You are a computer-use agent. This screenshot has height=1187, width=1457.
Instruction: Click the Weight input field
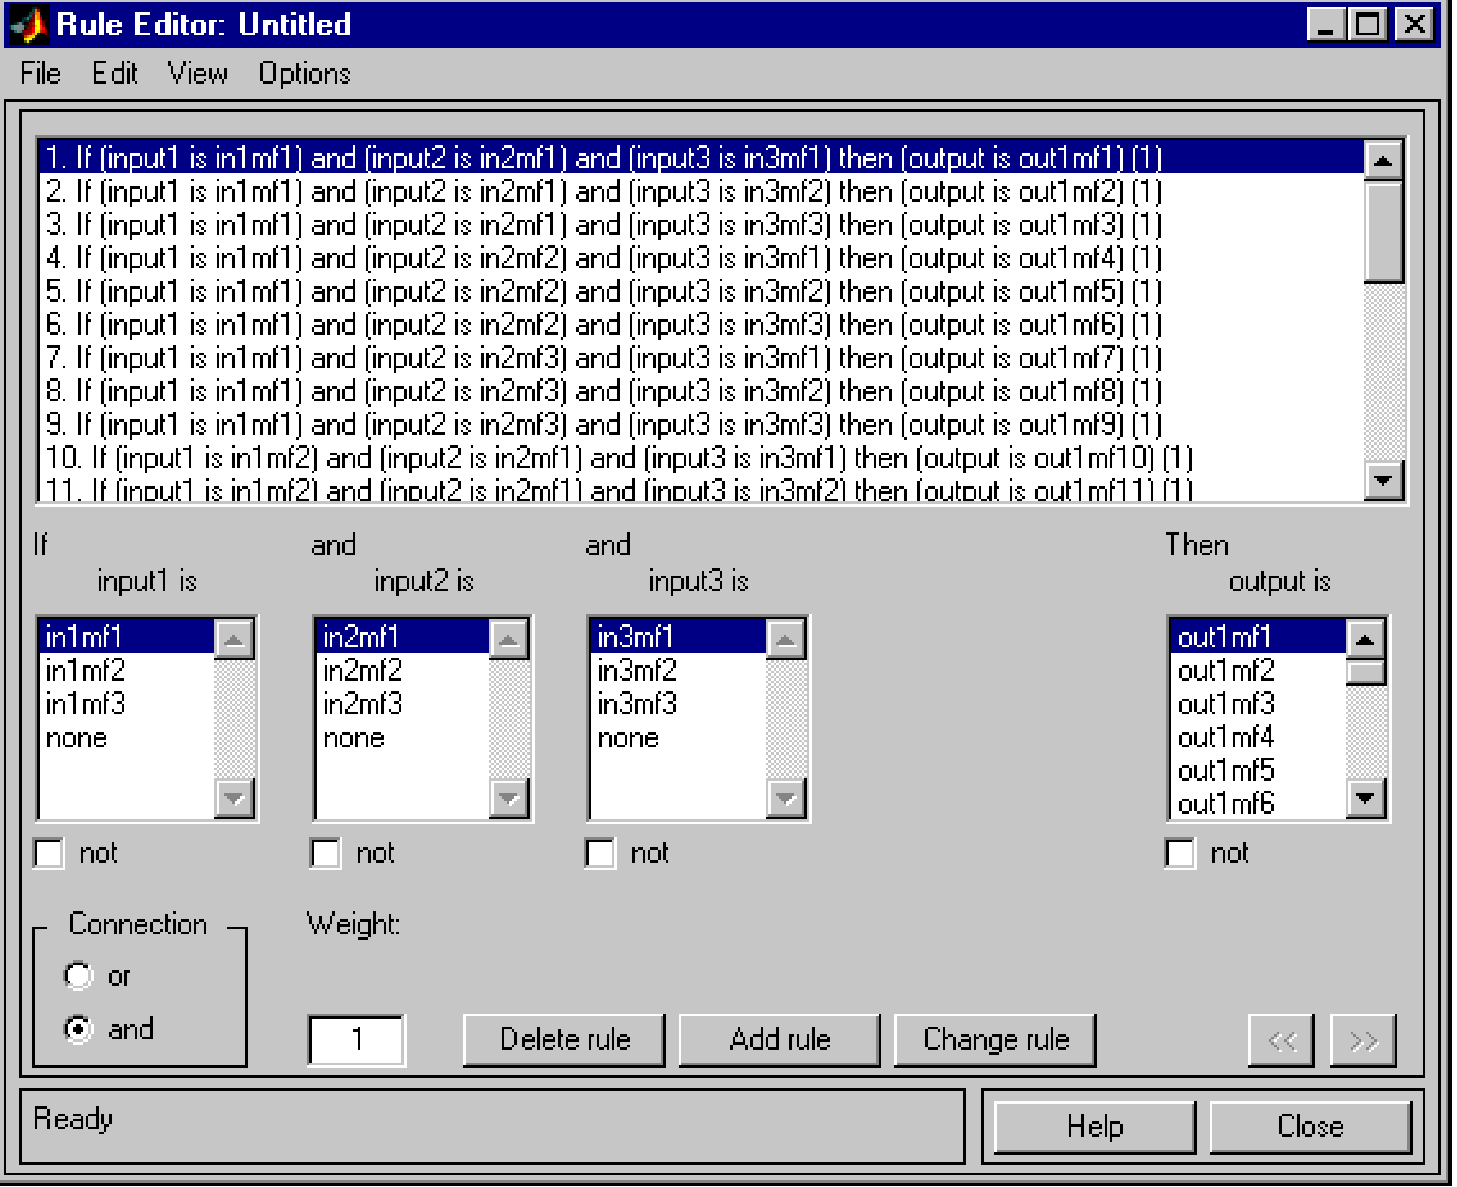357,1040
